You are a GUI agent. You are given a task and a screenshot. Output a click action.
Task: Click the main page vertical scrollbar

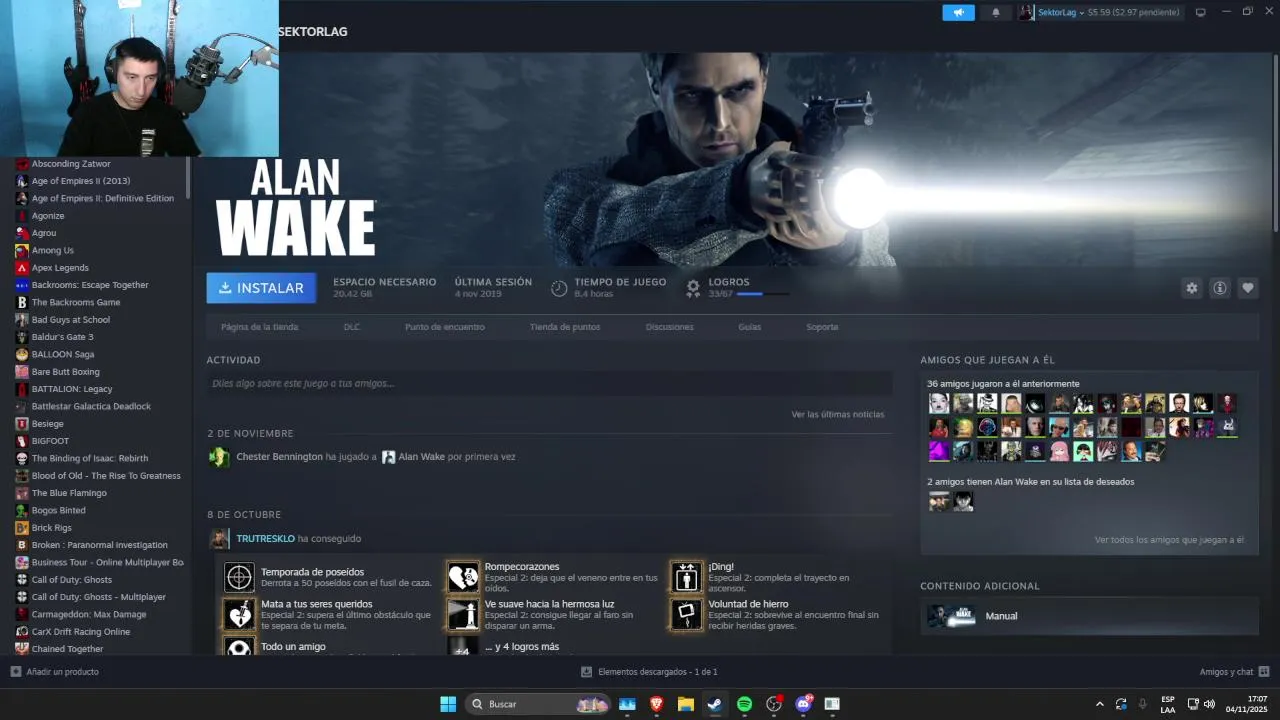[1275, 143]
